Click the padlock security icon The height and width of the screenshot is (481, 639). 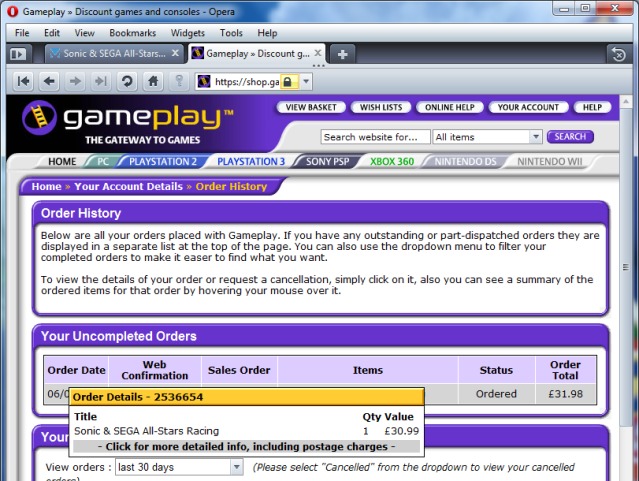(286, 81)
